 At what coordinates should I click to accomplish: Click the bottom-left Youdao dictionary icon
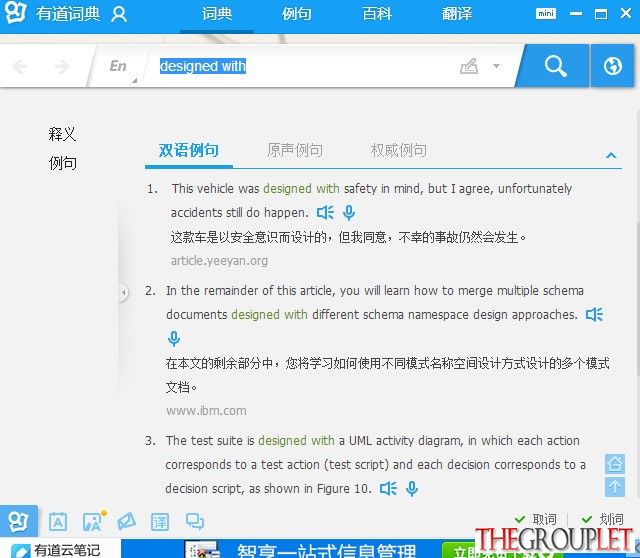[18, 521]
